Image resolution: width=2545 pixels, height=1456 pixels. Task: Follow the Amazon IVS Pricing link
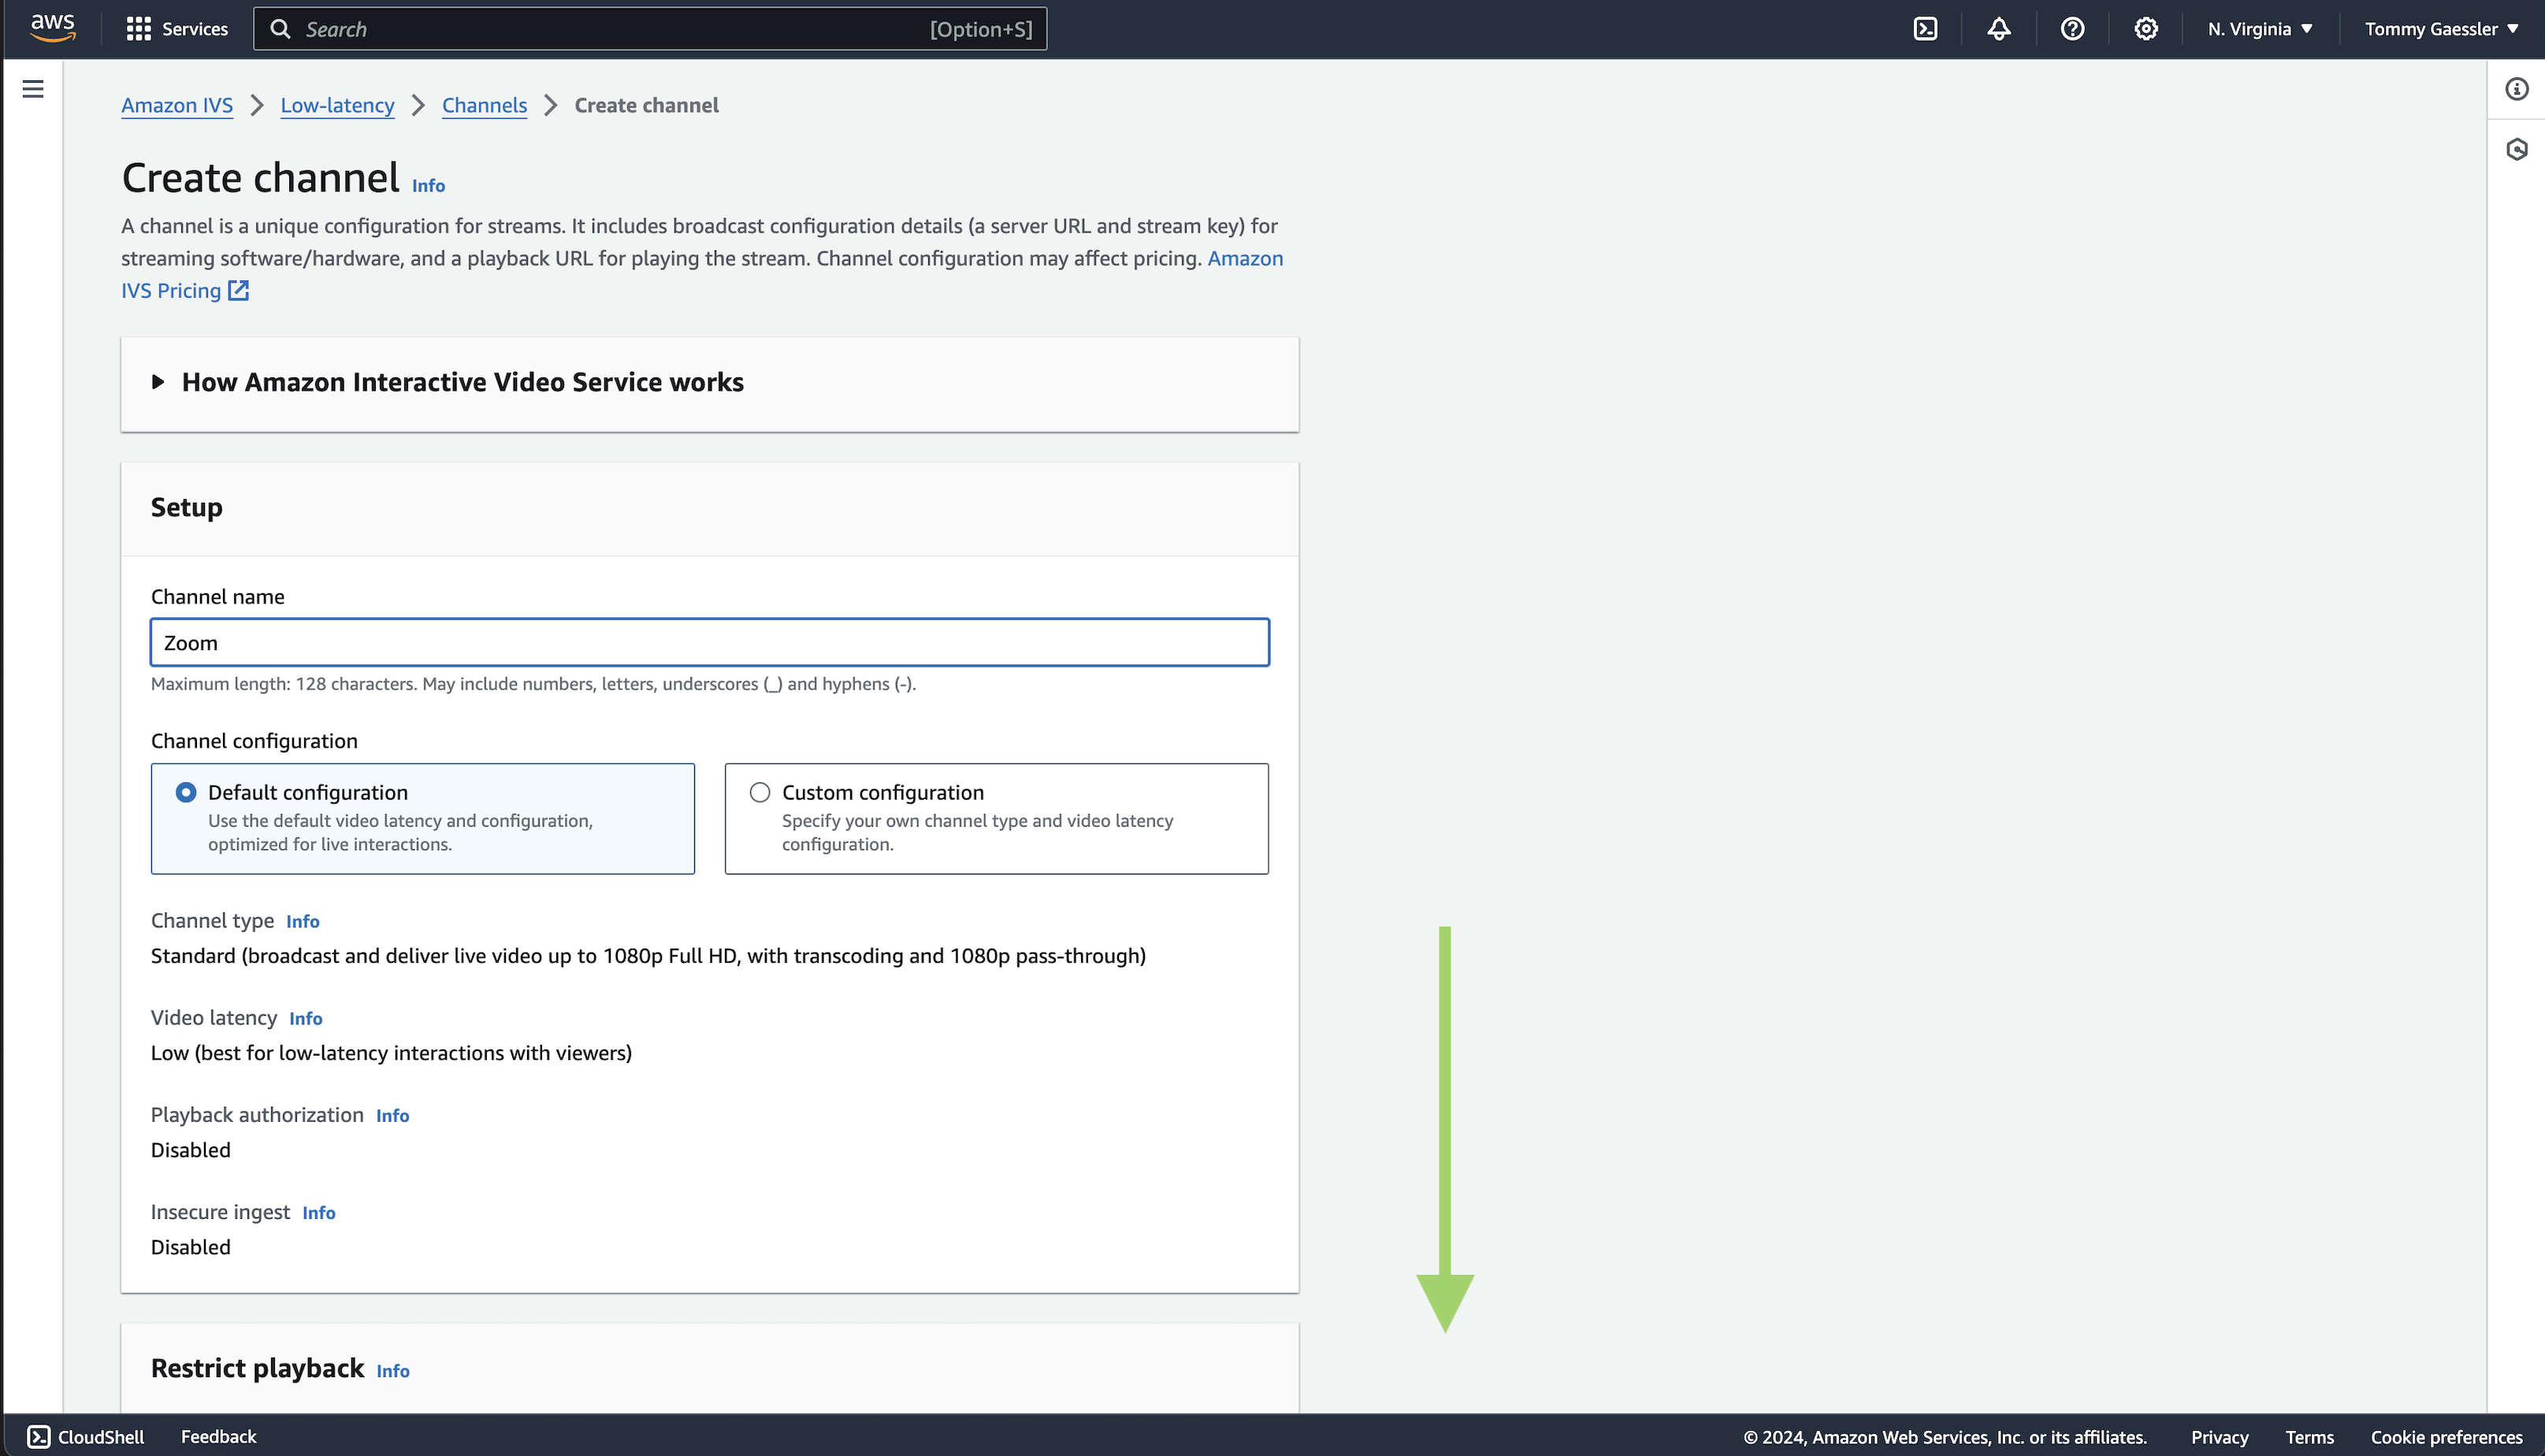point(172,290)
